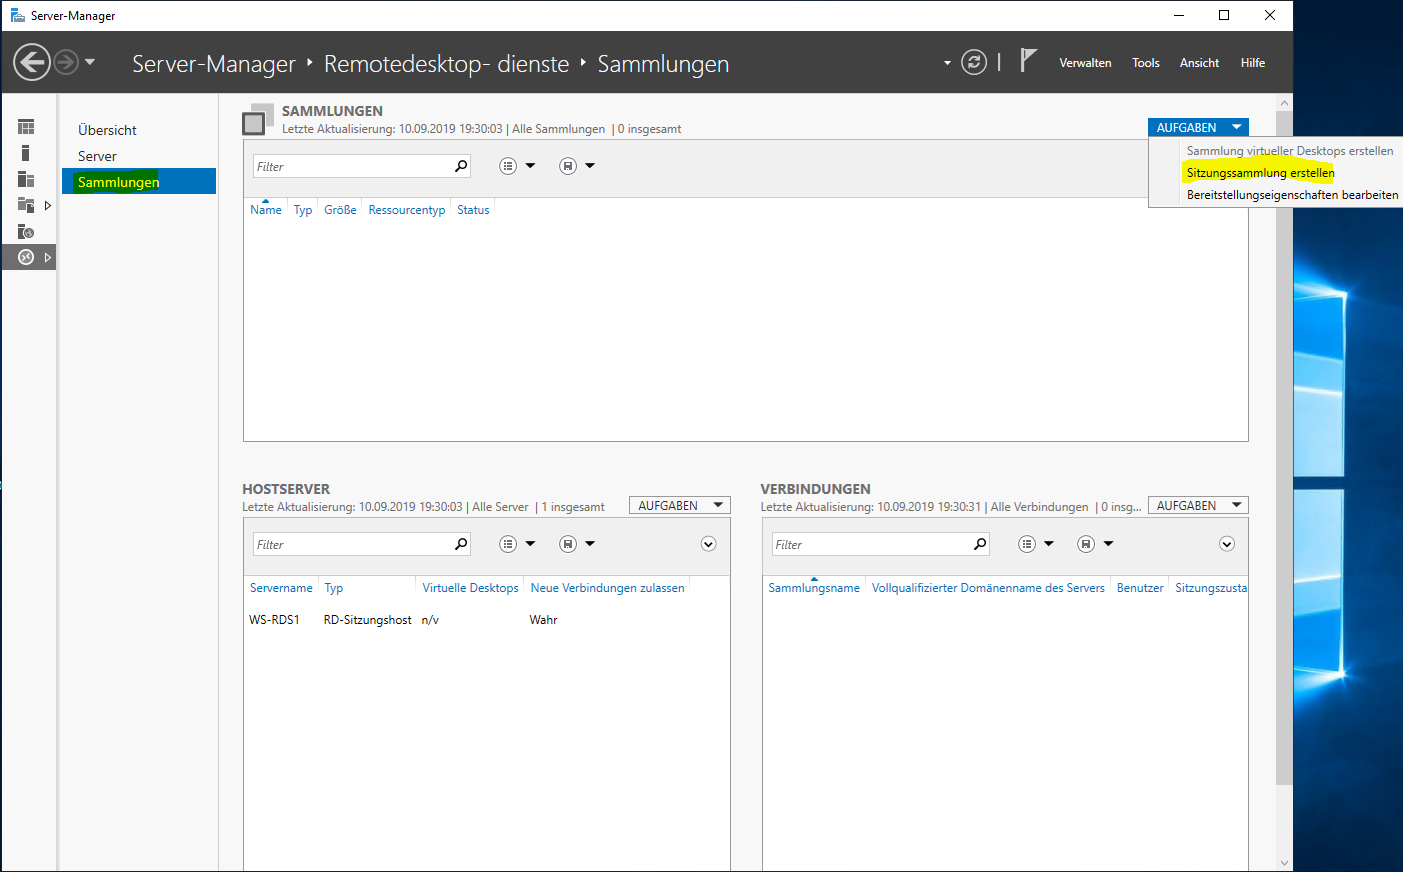Sort Hostserver by Servername column
Viewport: 1403px width, 872px height.
tap(281, 587)
